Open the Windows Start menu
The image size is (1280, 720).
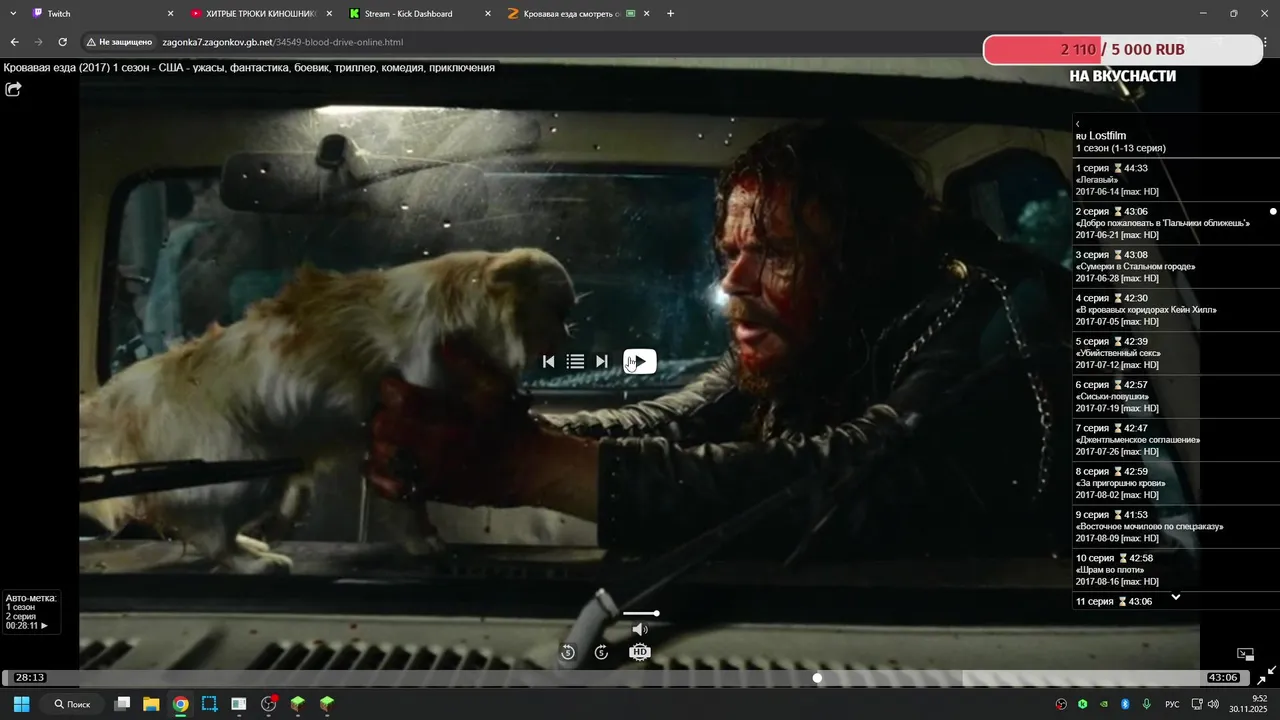[x=21, y=704]
